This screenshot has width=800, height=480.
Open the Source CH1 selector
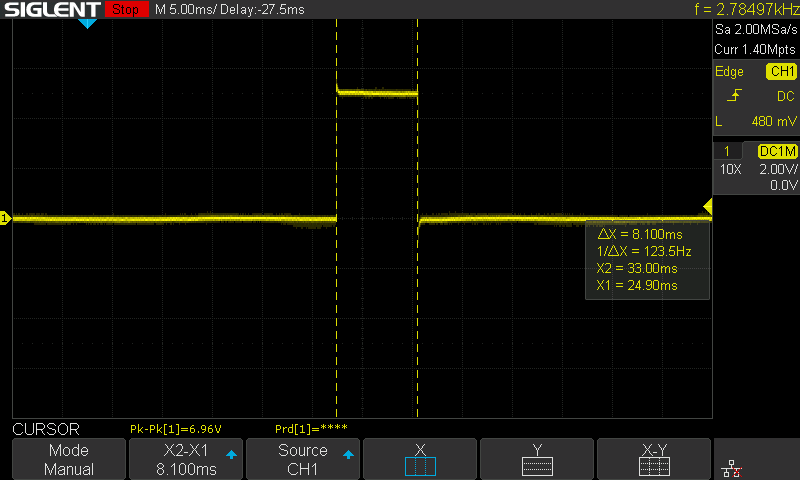[x=303, y=459]
